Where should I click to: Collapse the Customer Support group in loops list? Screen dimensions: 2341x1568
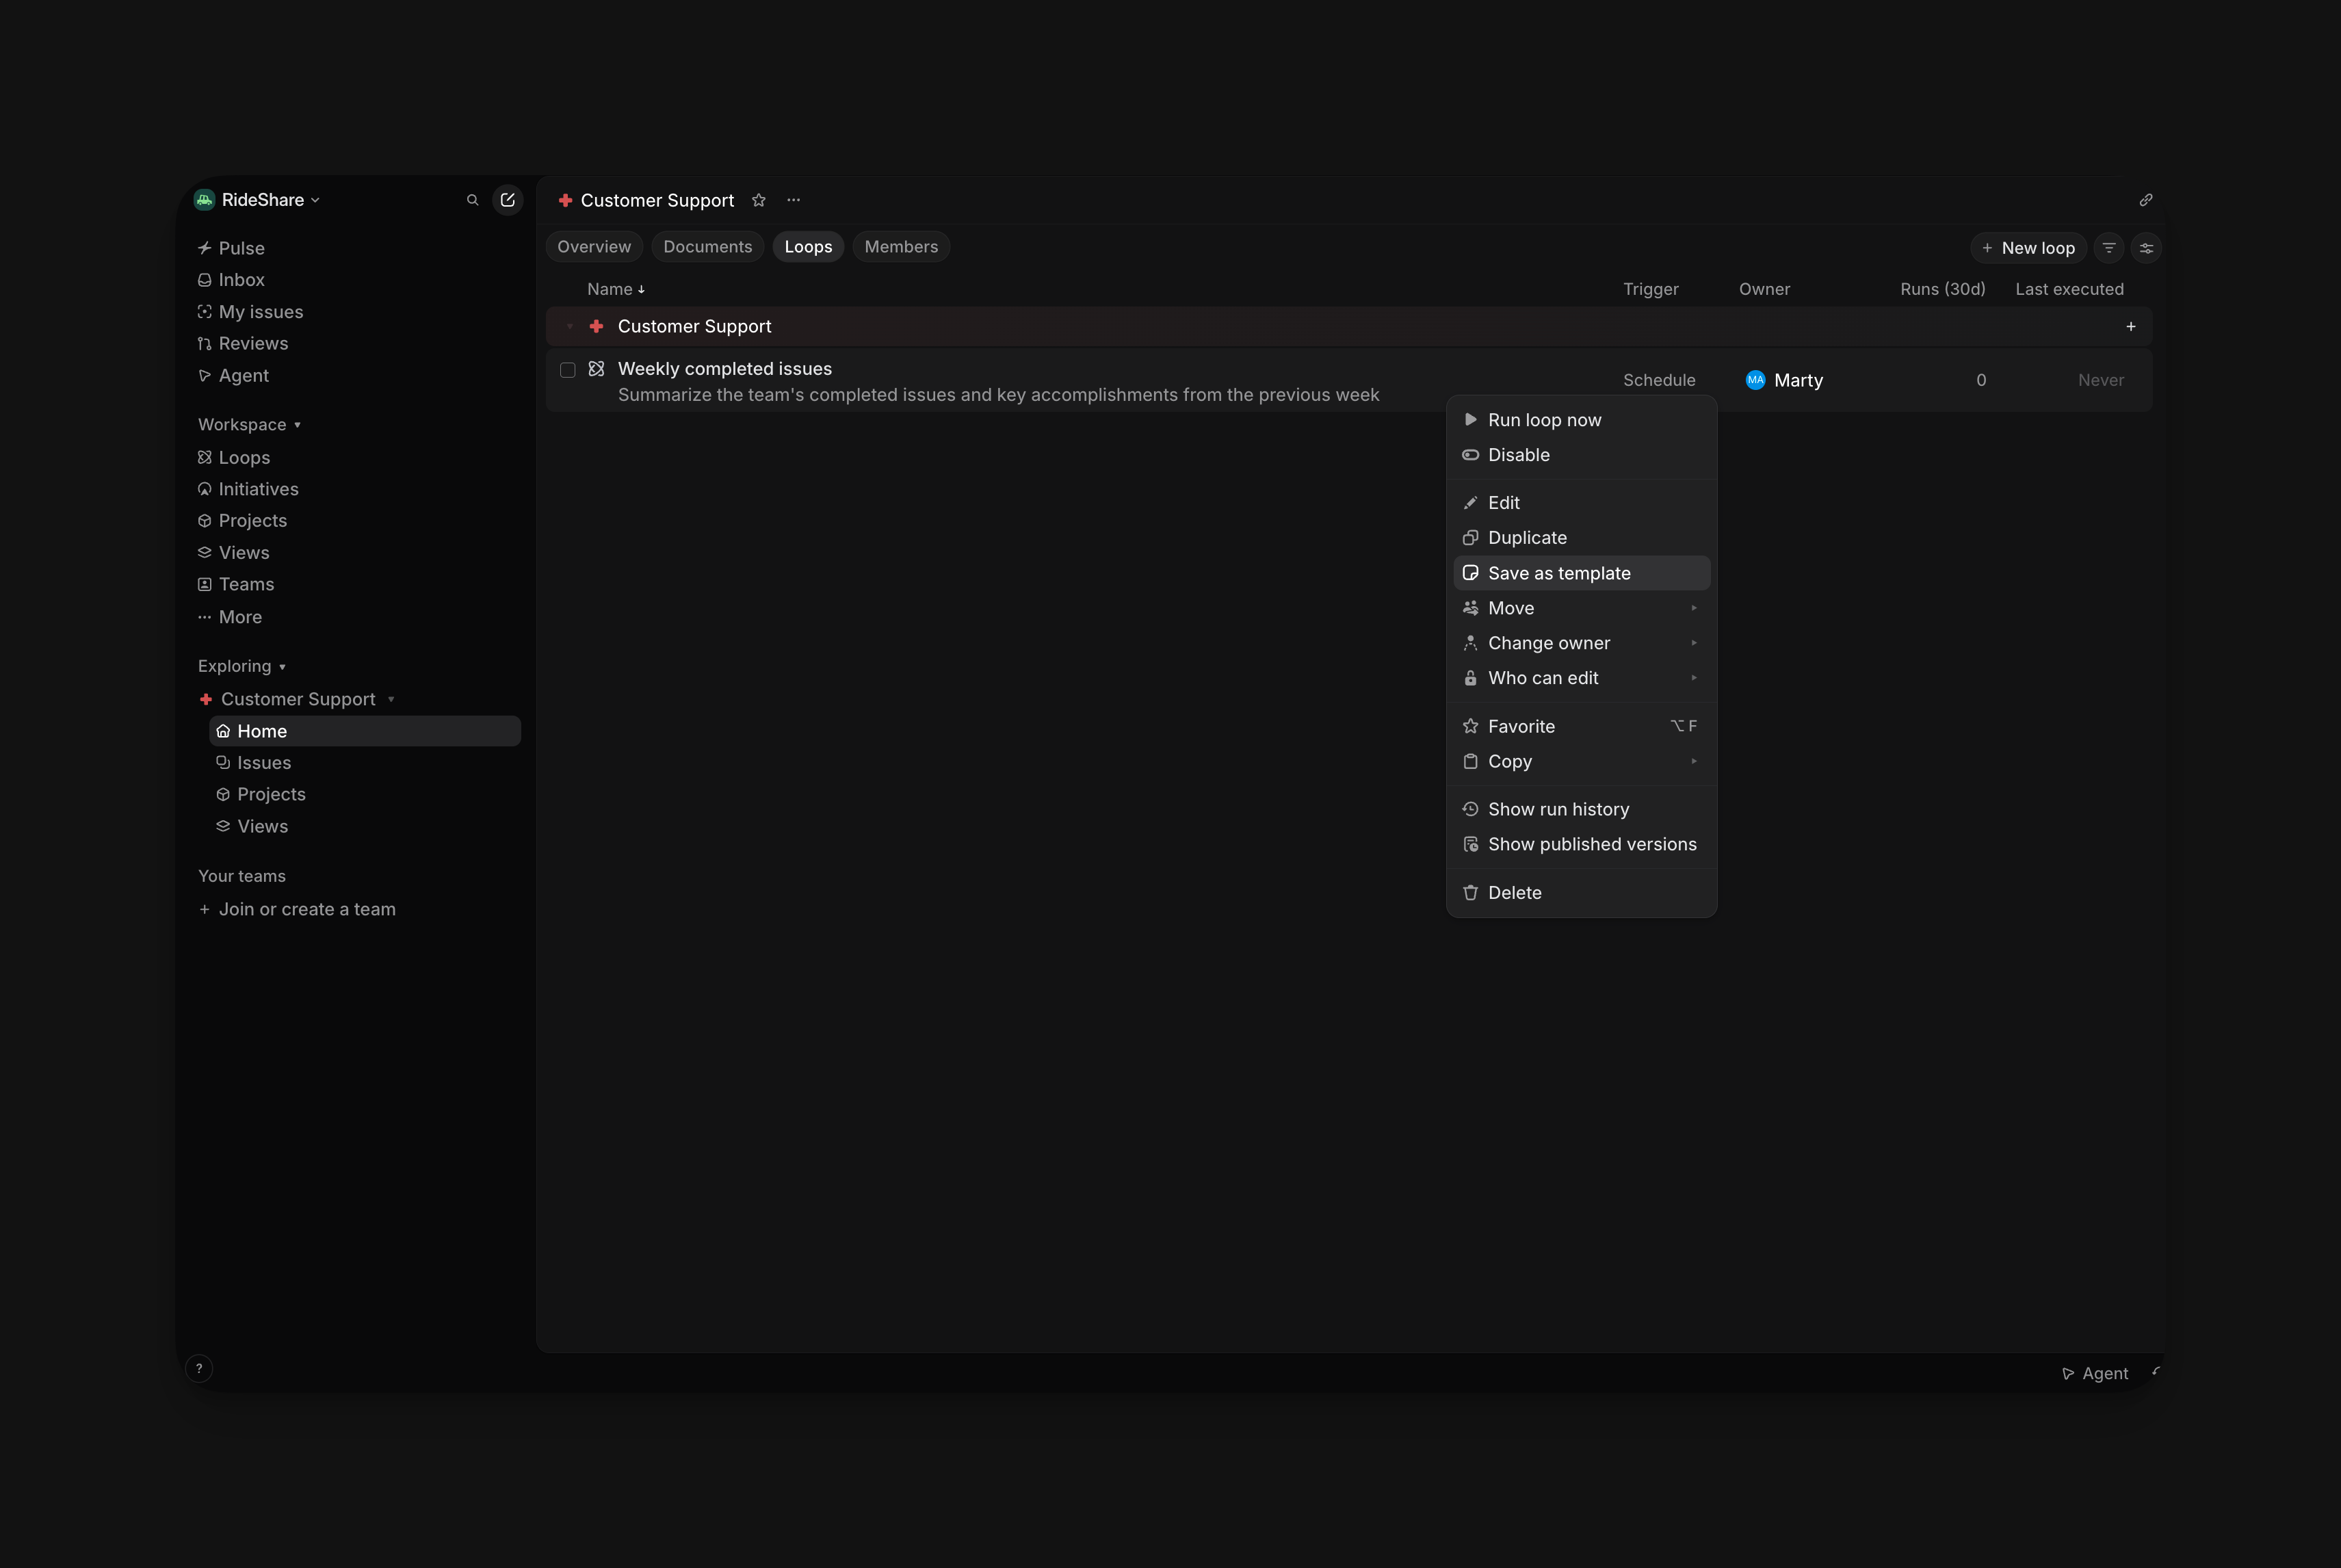(x=570, y=327)
